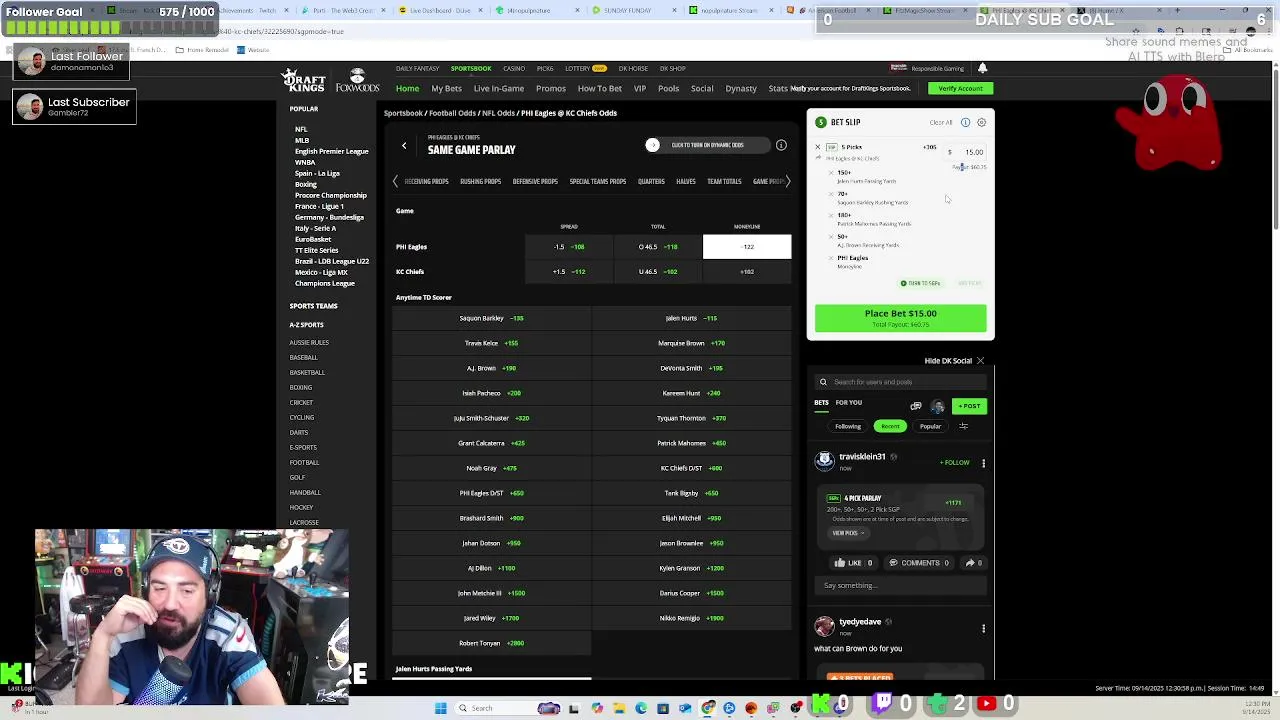Image resolution: width=1280 pixels, height=720 pixels.
Task: Click Say something comment field
Action: click(900, 586)
